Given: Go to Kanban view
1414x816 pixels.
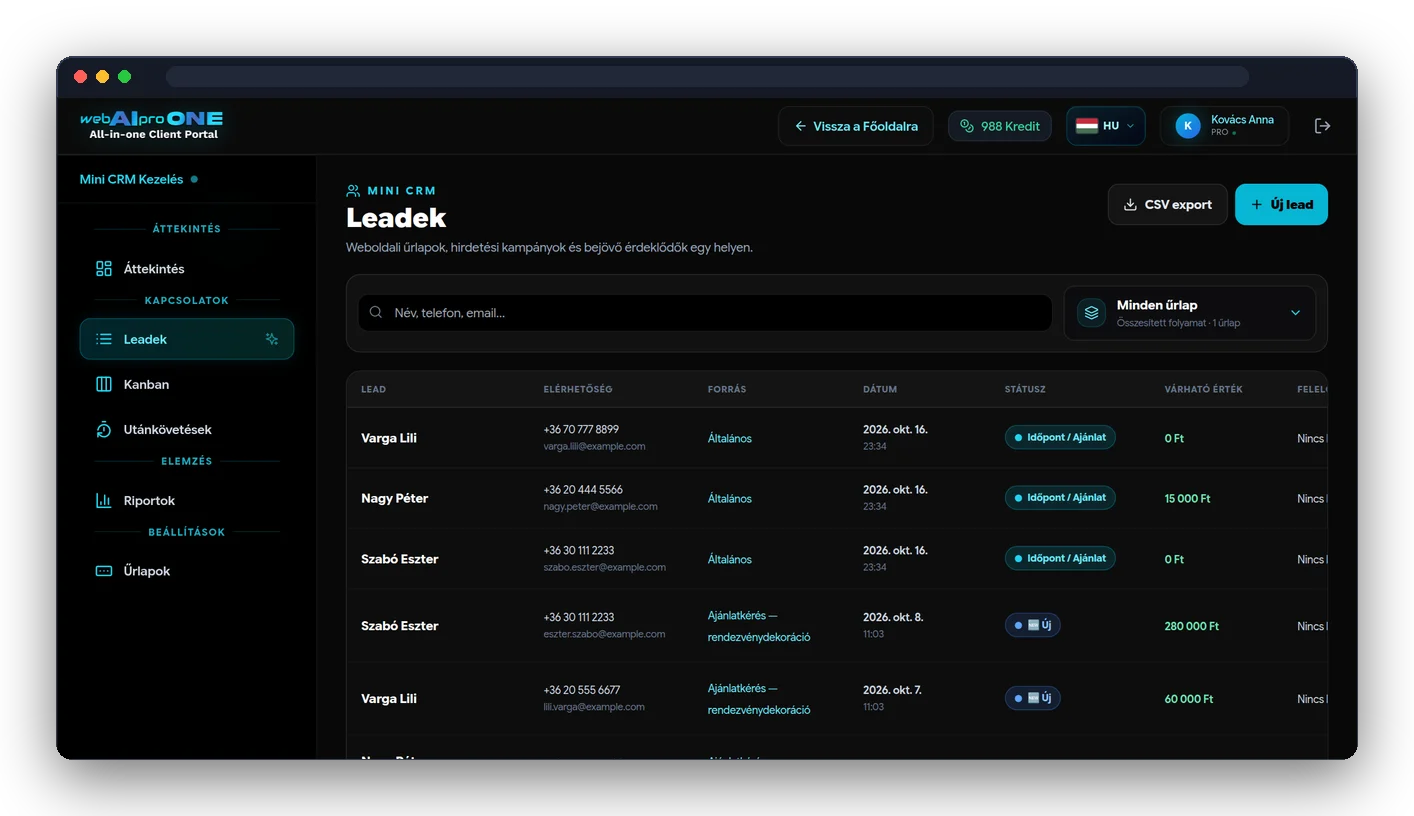Looking at the screenshot, I should [x=187, y=384].
